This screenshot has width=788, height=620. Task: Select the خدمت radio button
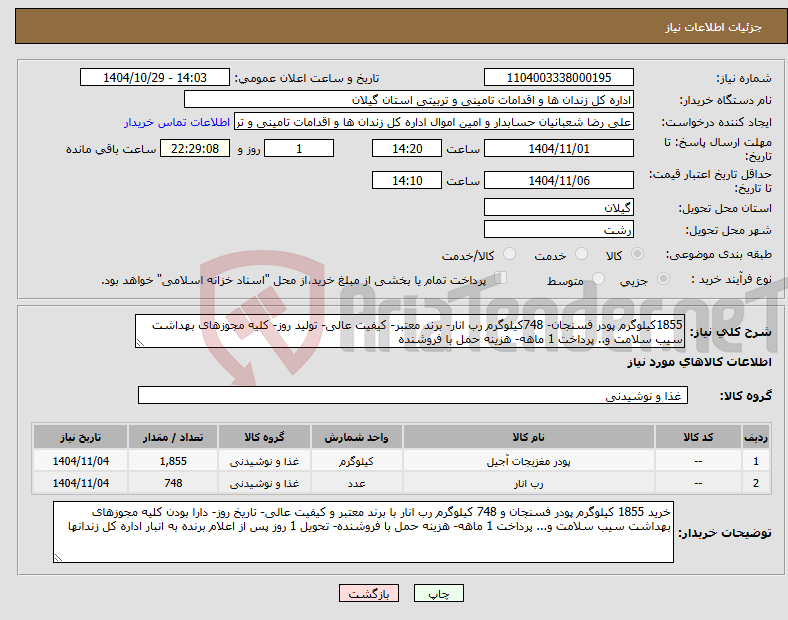(581, 254)
